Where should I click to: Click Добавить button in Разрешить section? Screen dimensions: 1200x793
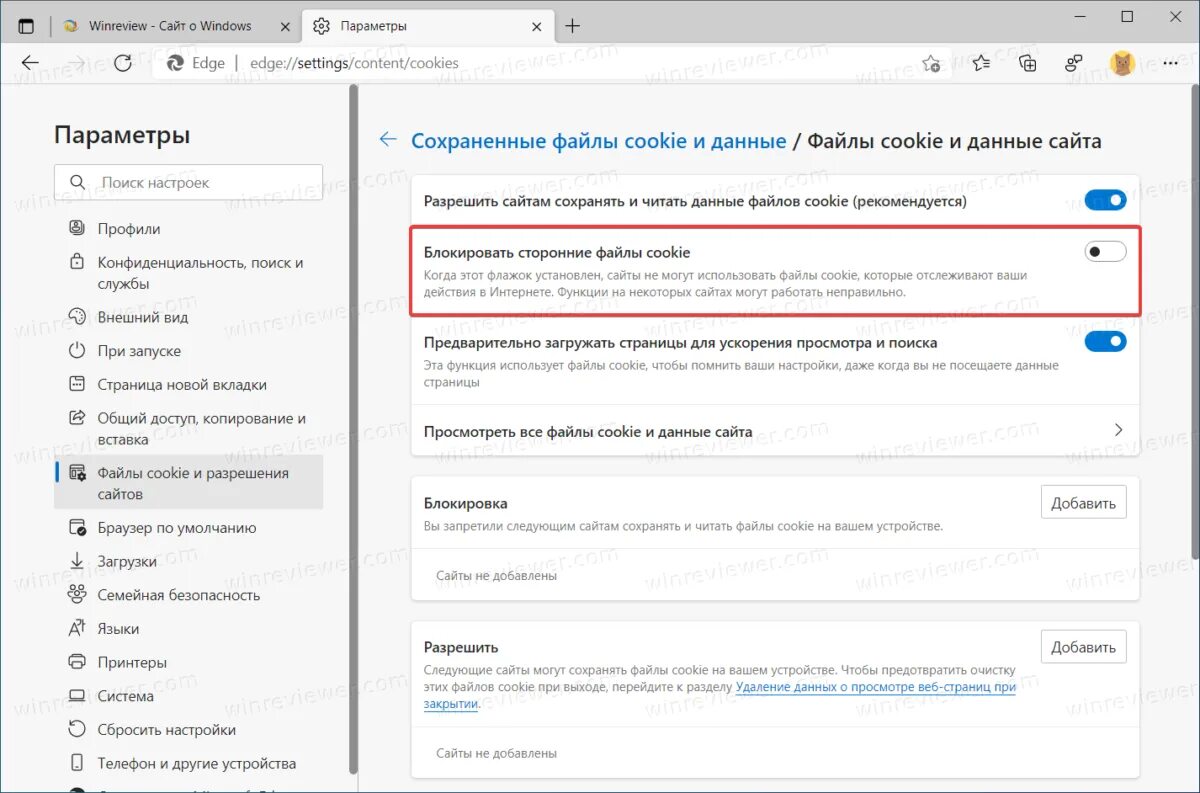pos(1083,647)
